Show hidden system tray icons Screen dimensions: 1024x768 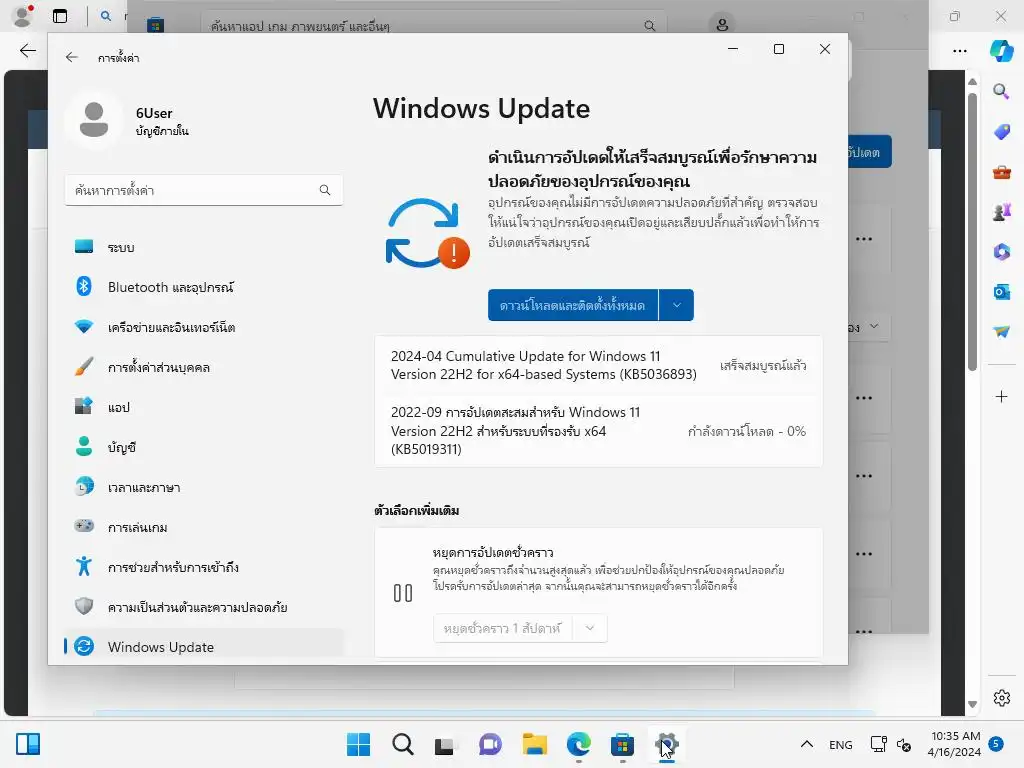[807, 744]
